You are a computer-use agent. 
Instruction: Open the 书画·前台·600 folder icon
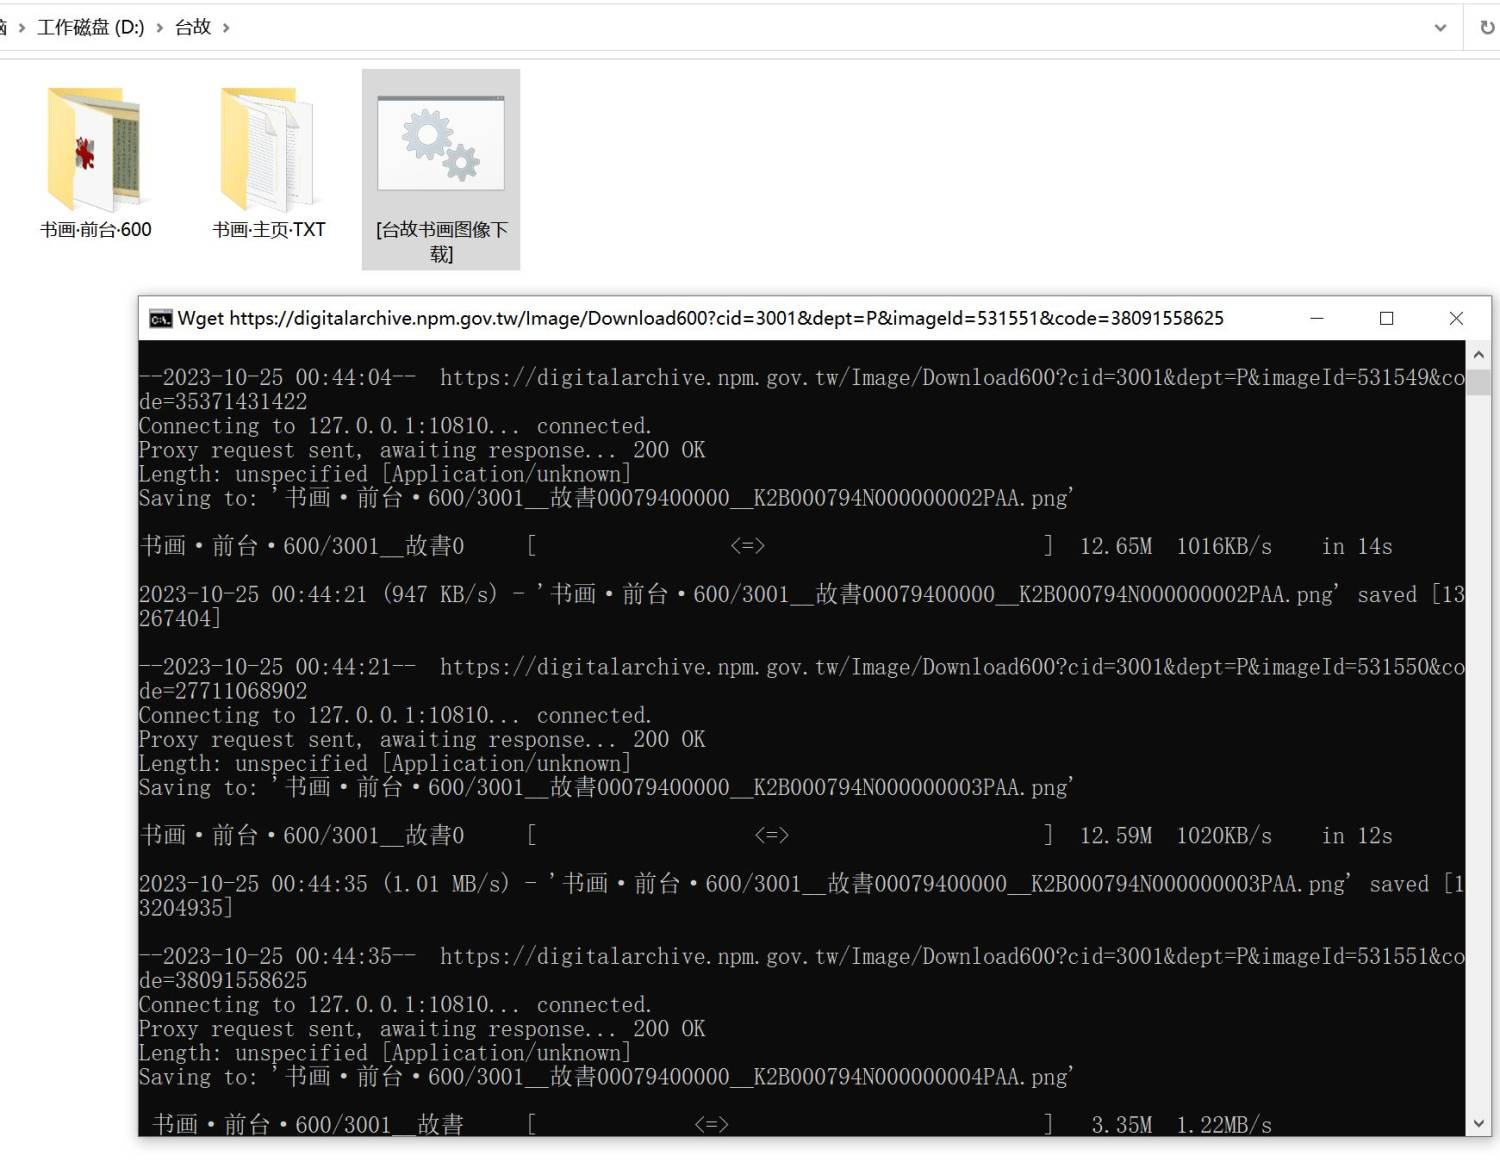[94, 148]
